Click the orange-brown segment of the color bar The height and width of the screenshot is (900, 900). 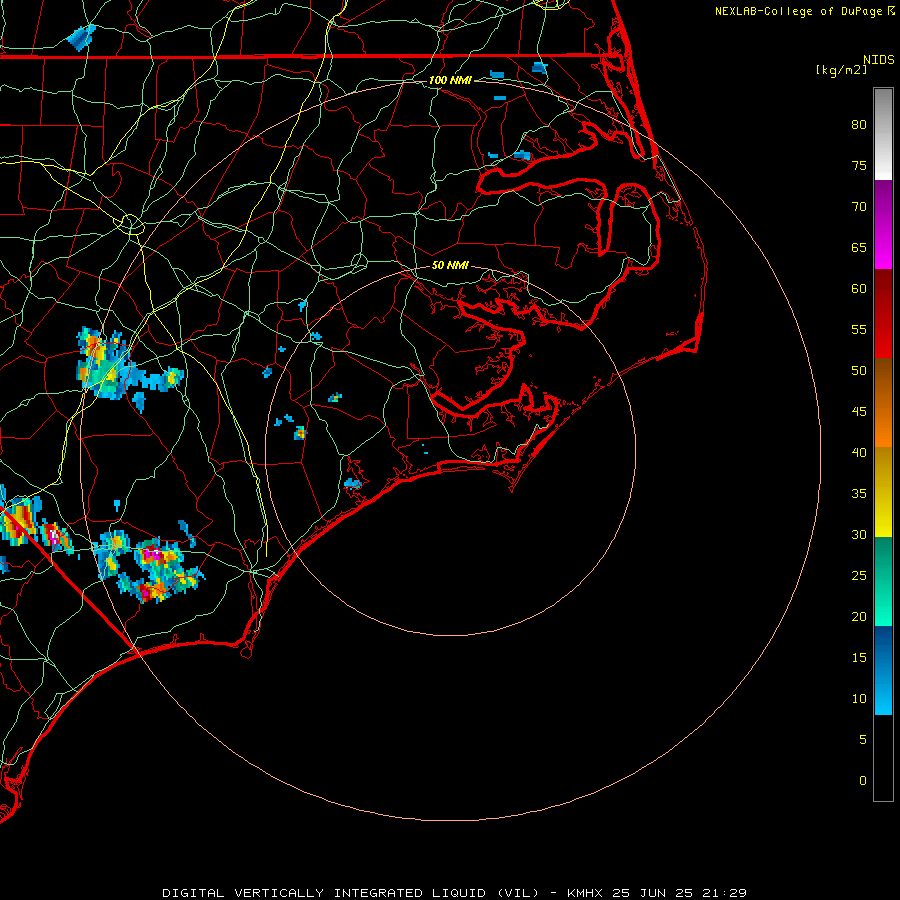pos(883,402)
